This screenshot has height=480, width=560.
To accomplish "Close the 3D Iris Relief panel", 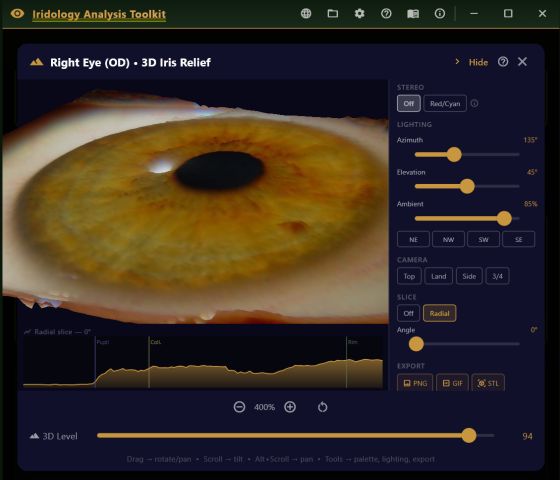I will click(x=522, y=62).
